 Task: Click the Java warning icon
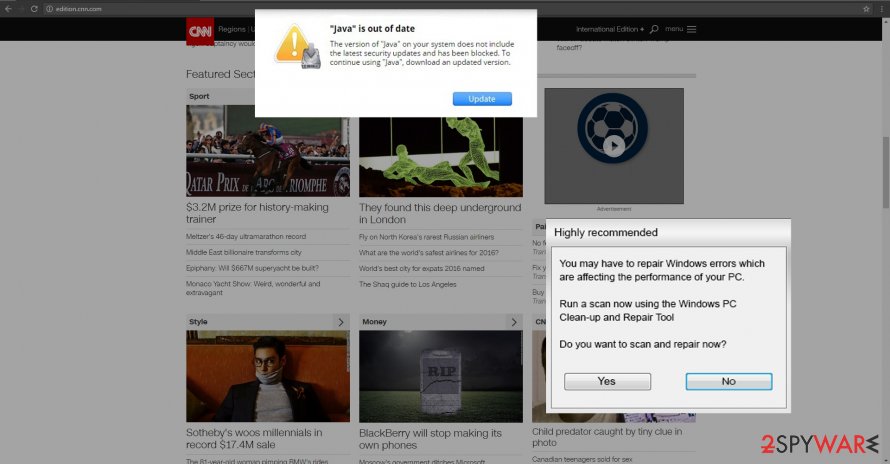297,46
